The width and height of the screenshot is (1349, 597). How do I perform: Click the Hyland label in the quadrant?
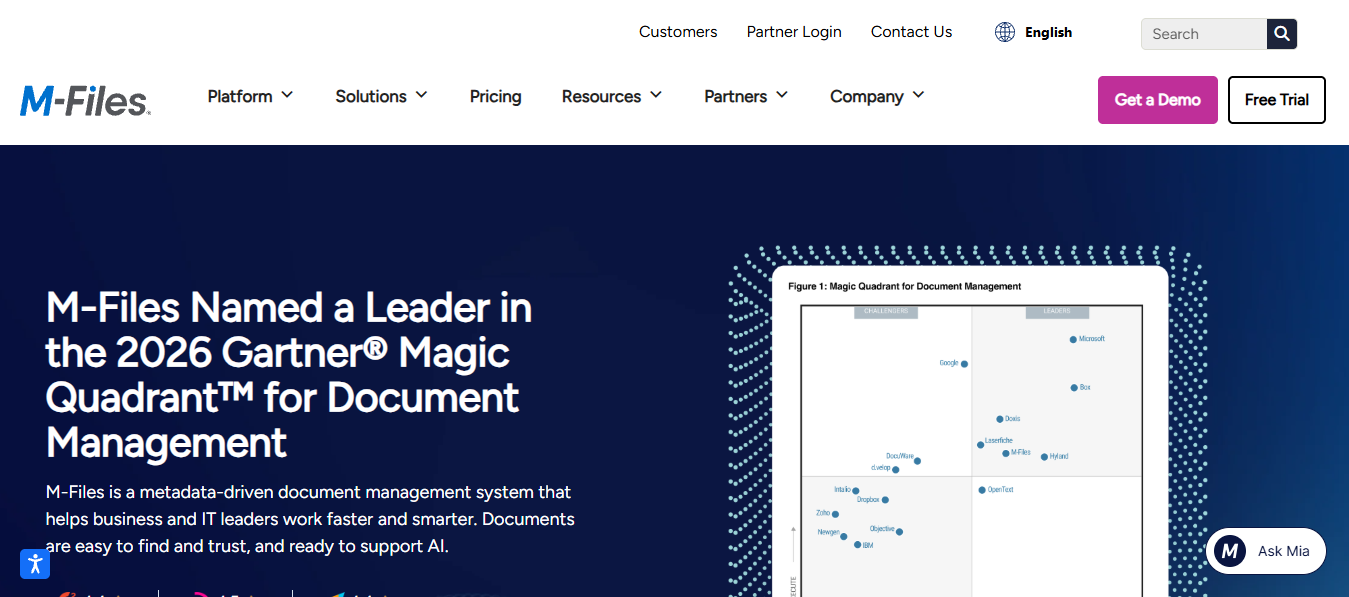(1059, 456)
